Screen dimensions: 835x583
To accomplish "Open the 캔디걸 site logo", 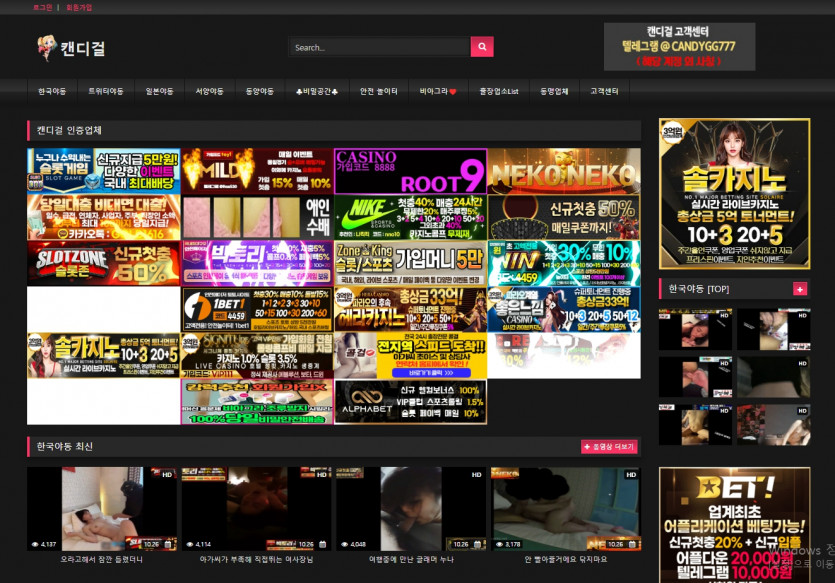I will pos(72,47).
